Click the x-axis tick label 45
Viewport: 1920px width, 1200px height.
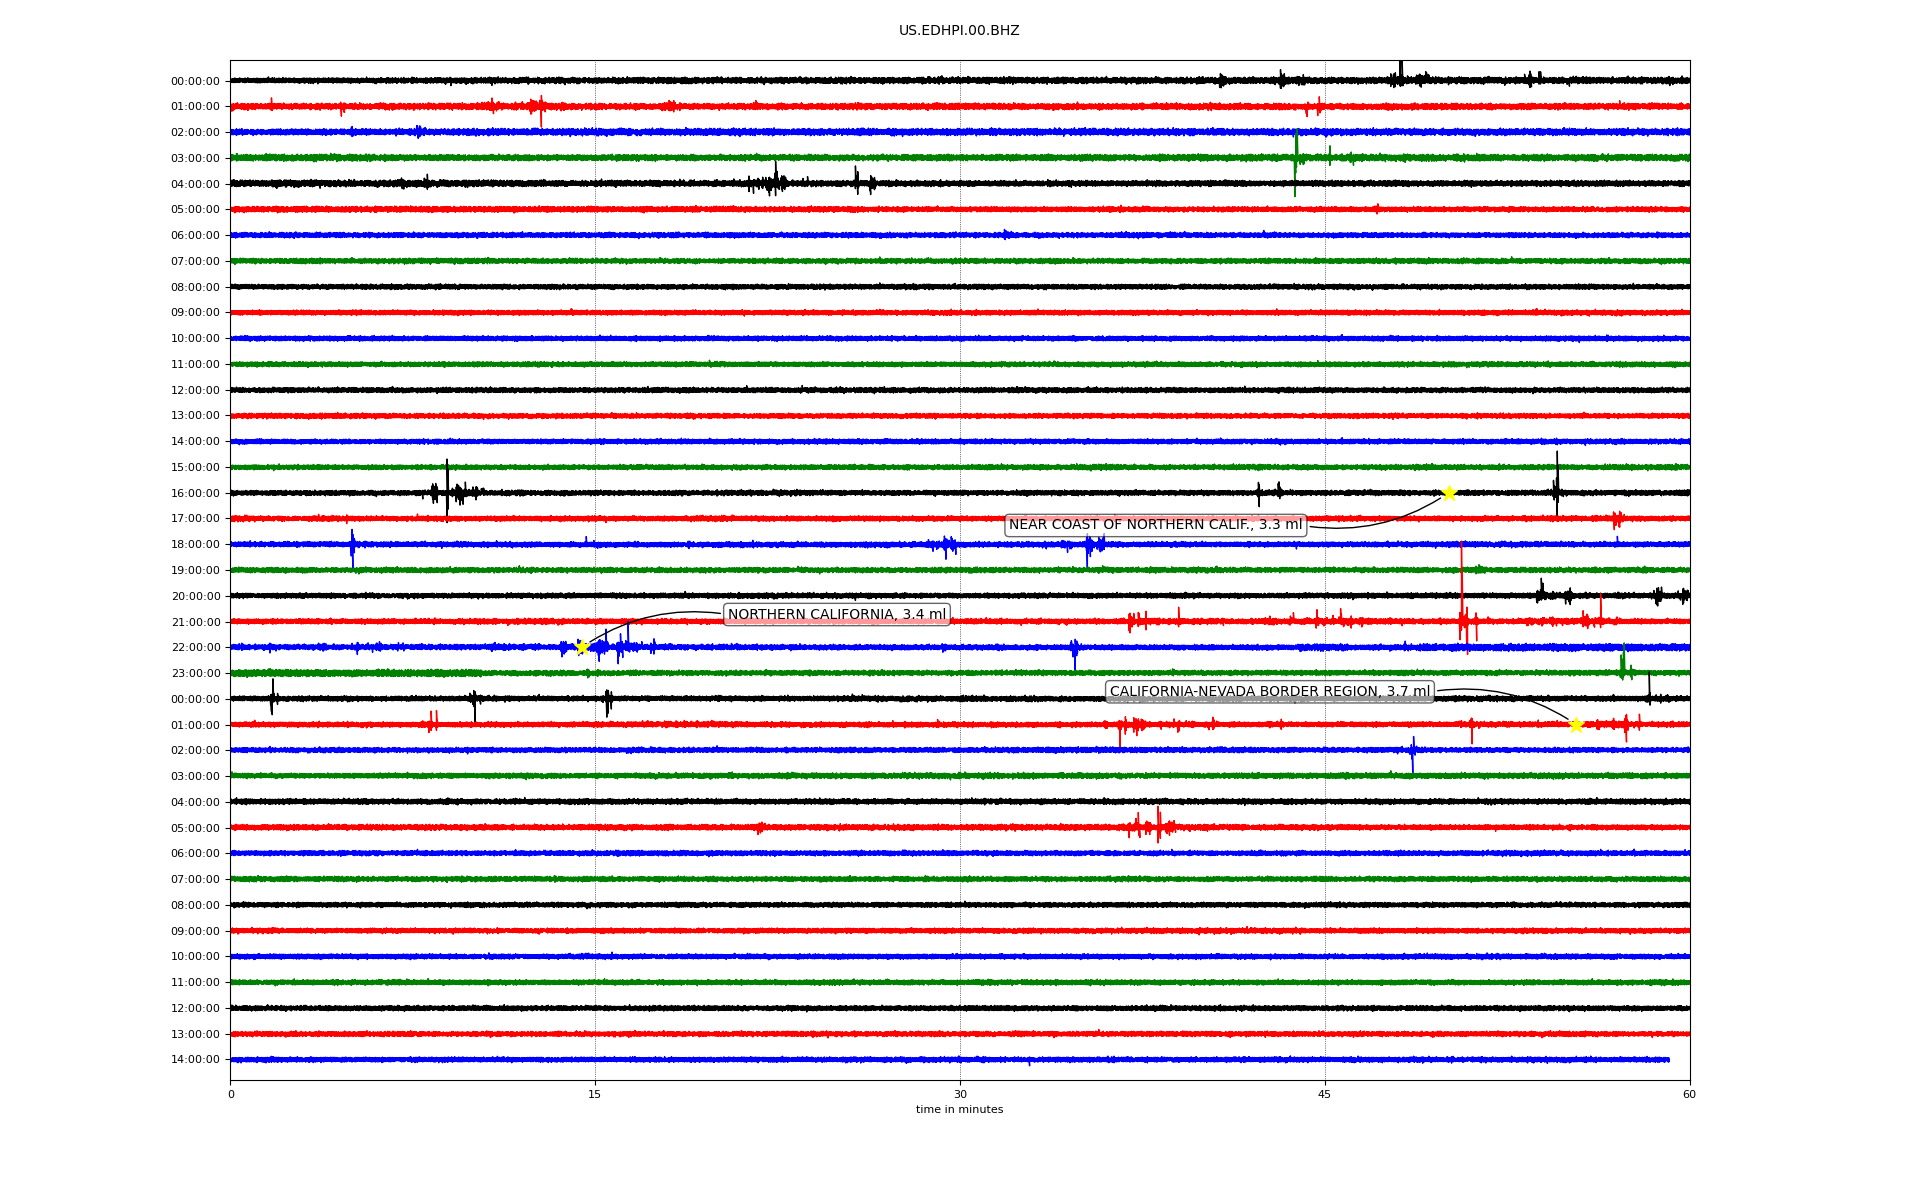1325,1094
